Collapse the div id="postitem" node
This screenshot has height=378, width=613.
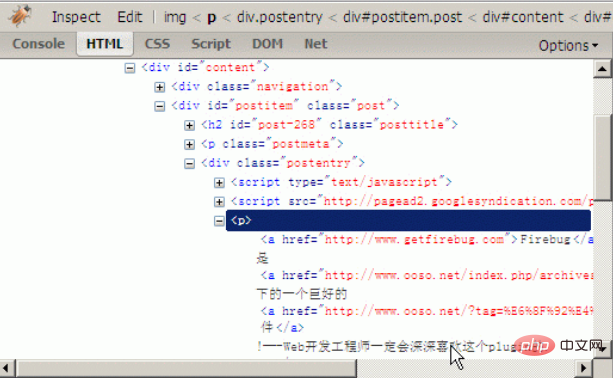160,106
